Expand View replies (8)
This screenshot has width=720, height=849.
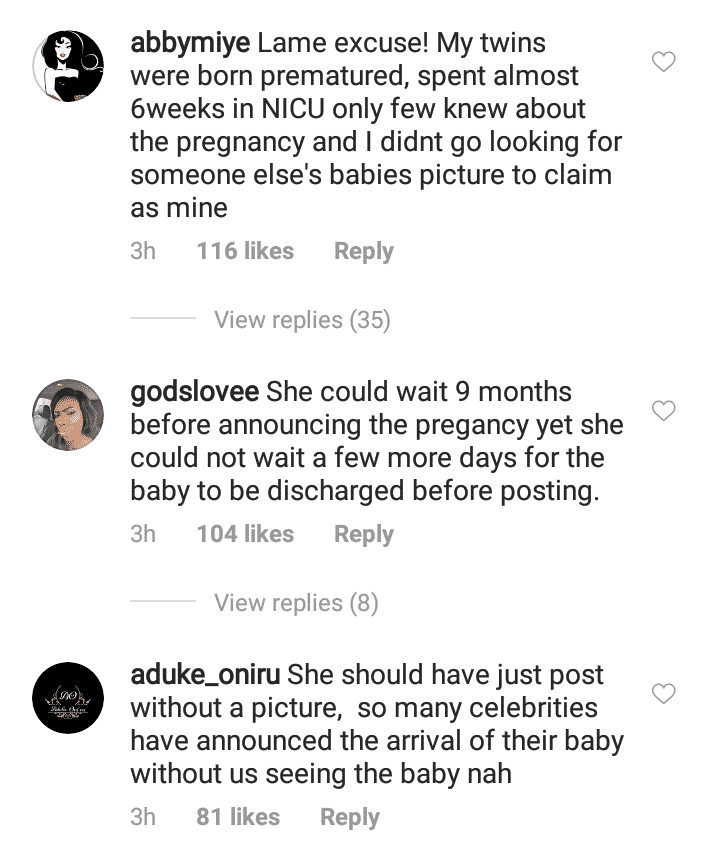tap(295, 603)
